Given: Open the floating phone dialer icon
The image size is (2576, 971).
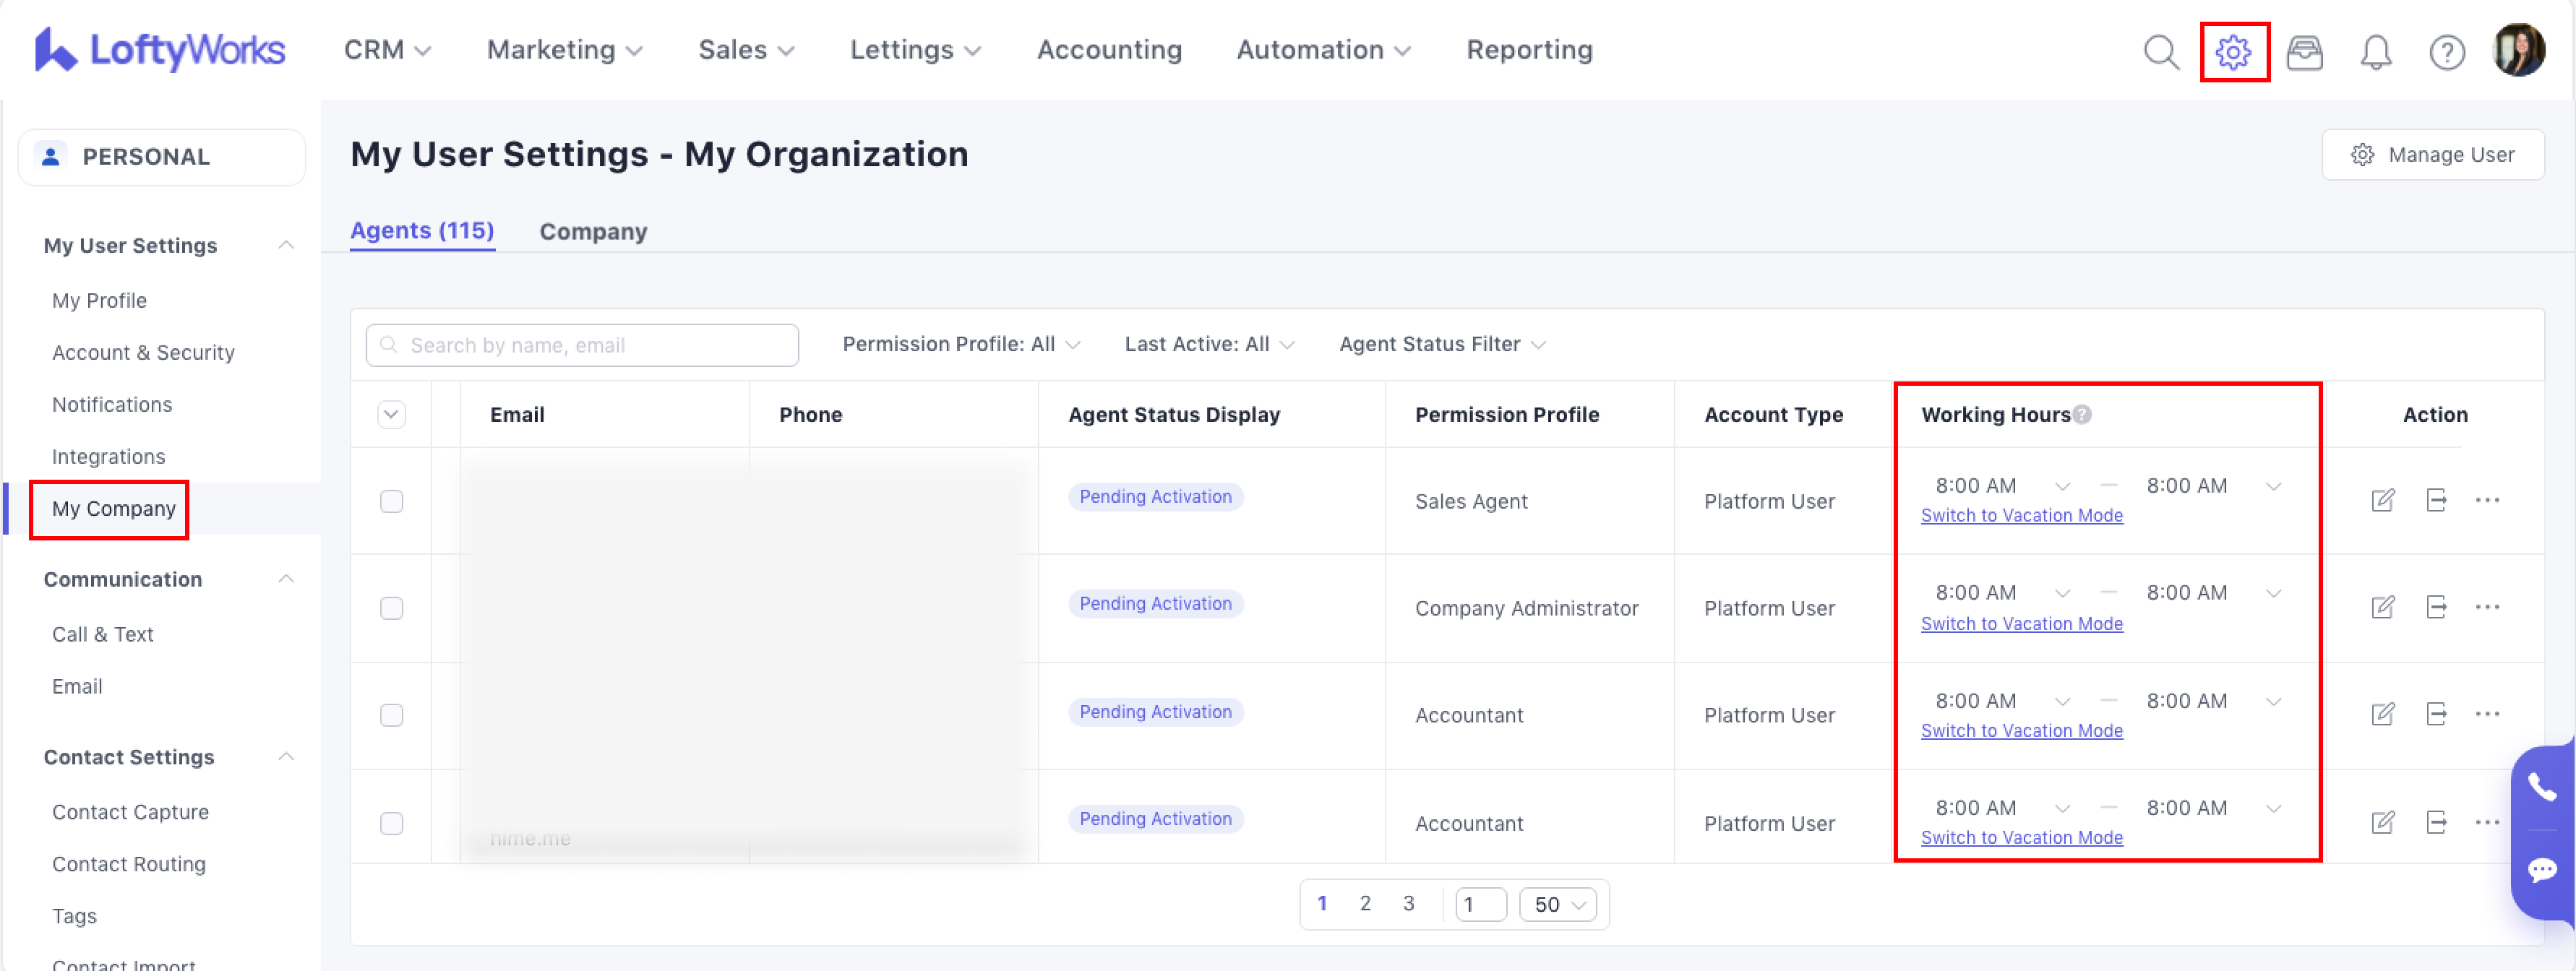Looking at the screenshot, I should coord(2541,787).
